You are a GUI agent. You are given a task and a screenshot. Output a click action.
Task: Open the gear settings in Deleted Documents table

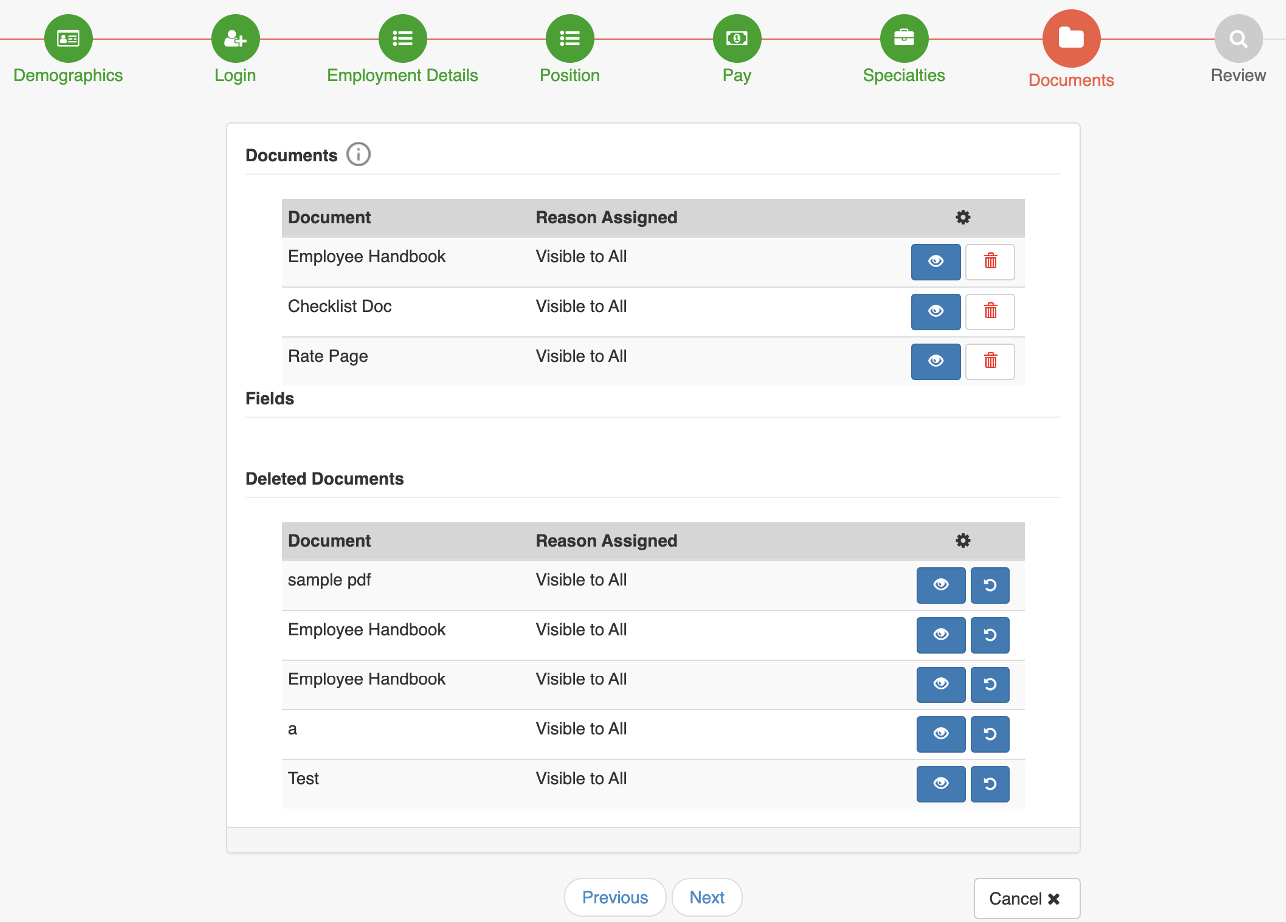(962, 540)
